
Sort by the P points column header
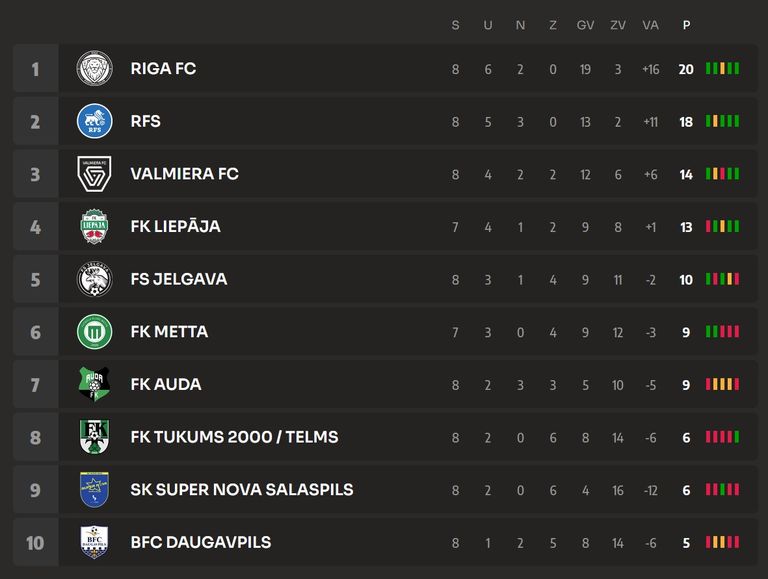click(686, 25)
